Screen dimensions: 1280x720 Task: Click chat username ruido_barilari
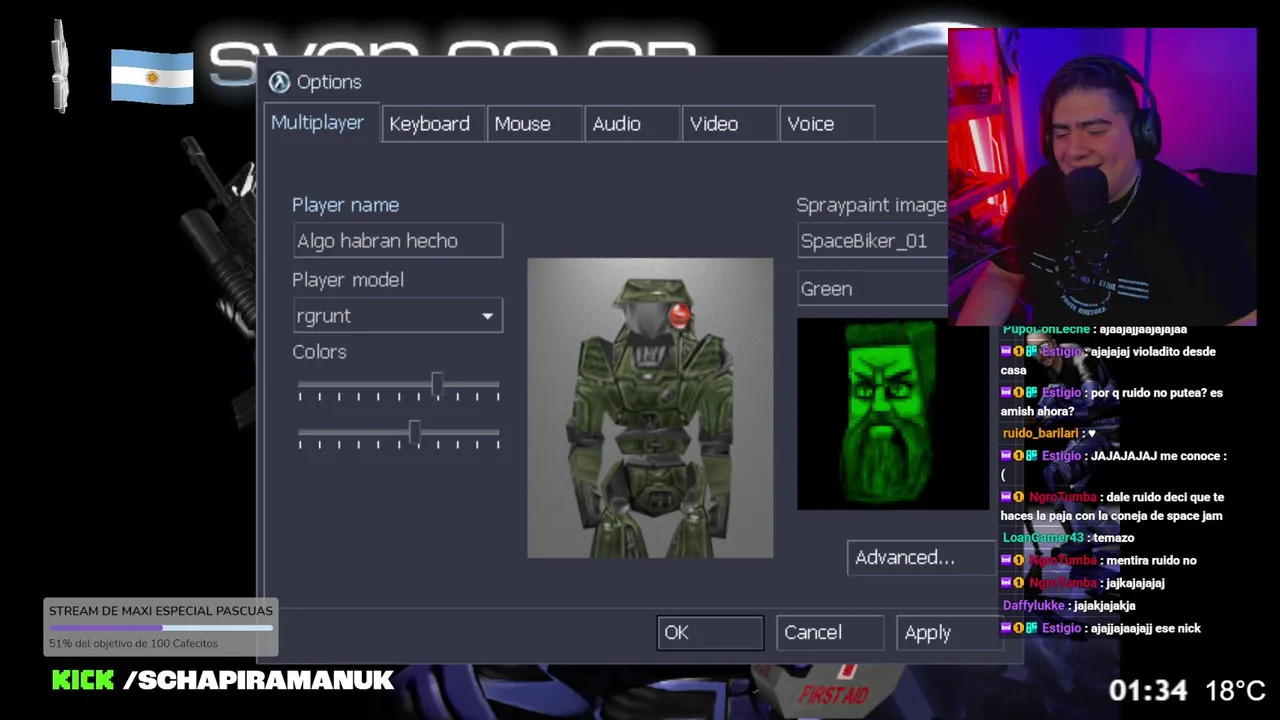(x=1040, y=433)
